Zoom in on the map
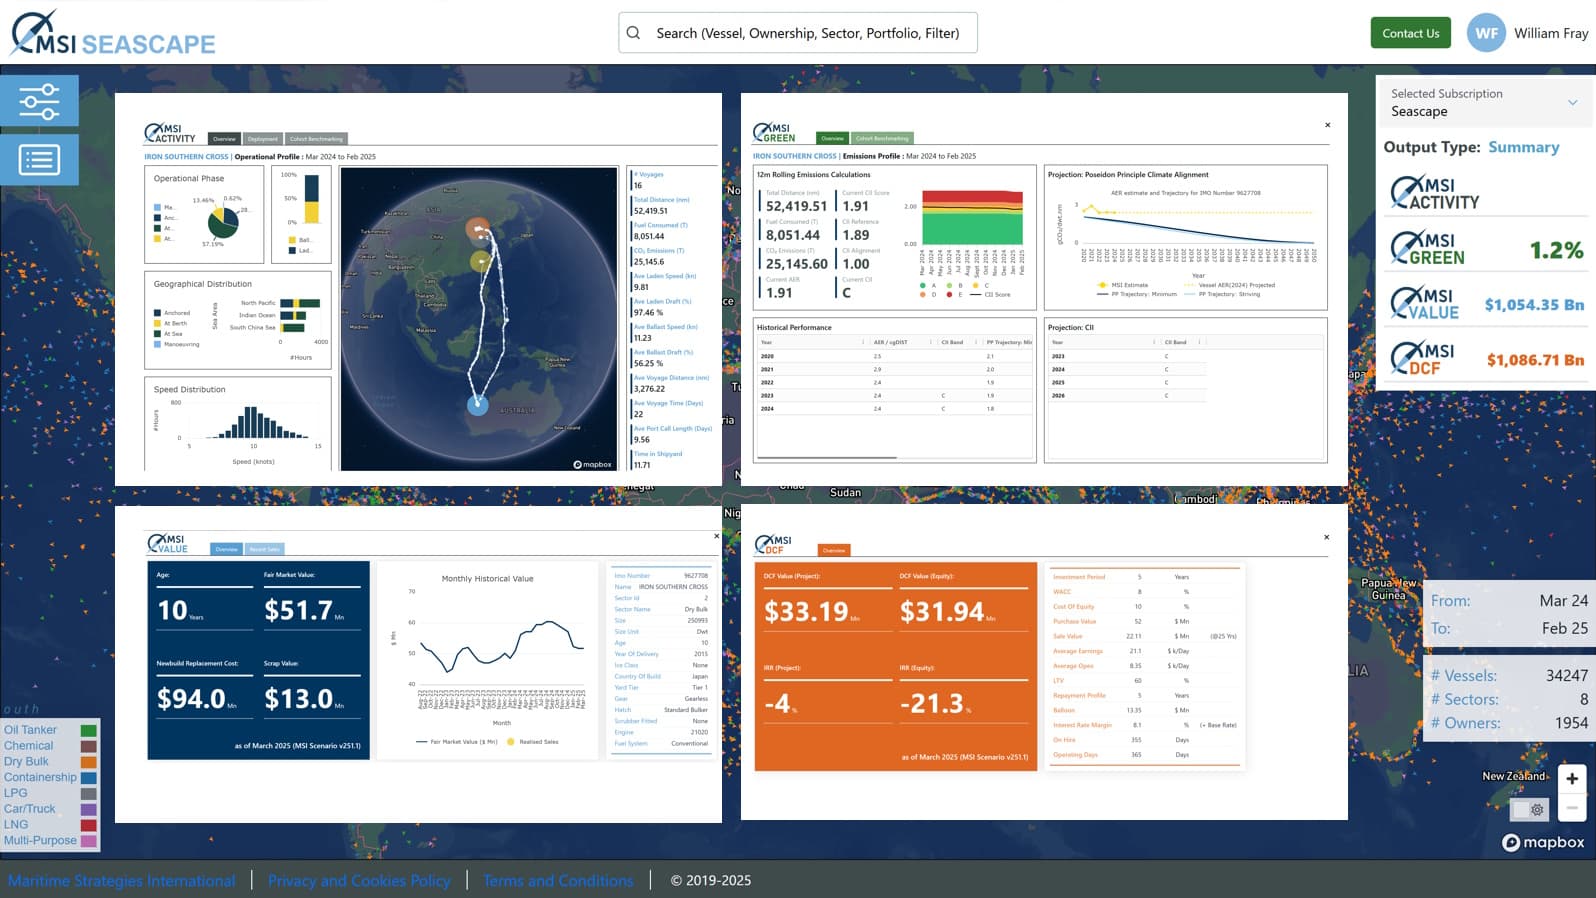The width and height of the screenshot is (1596, 898). 1571,779
